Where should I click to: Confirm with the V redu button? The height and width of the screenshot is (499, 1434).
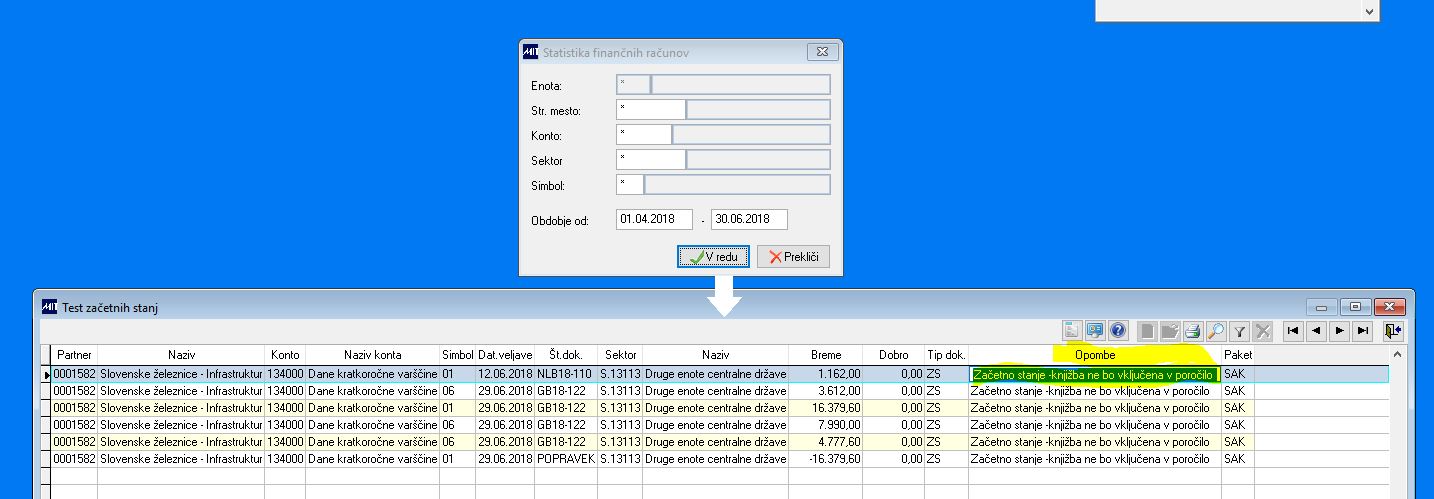coord(713,257)
